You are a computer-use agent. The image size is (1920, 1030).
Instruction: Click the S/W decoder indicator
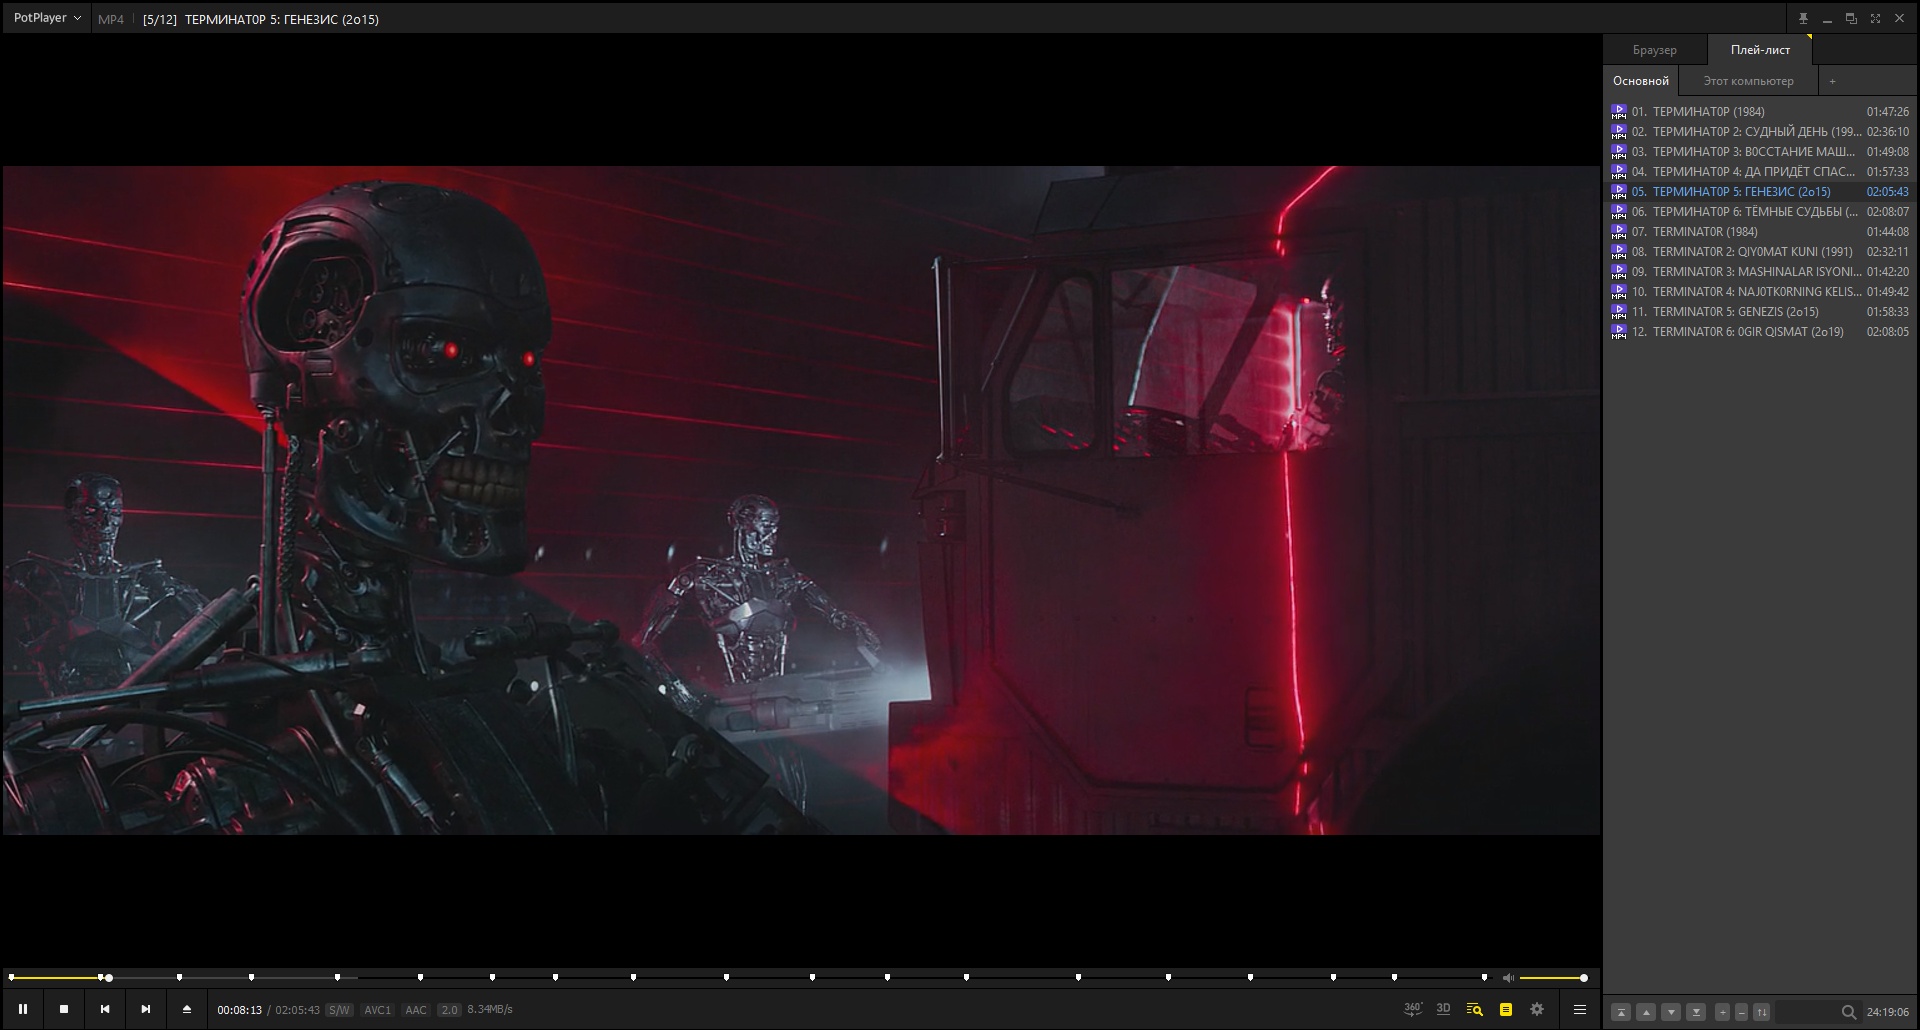(339, 1010)
